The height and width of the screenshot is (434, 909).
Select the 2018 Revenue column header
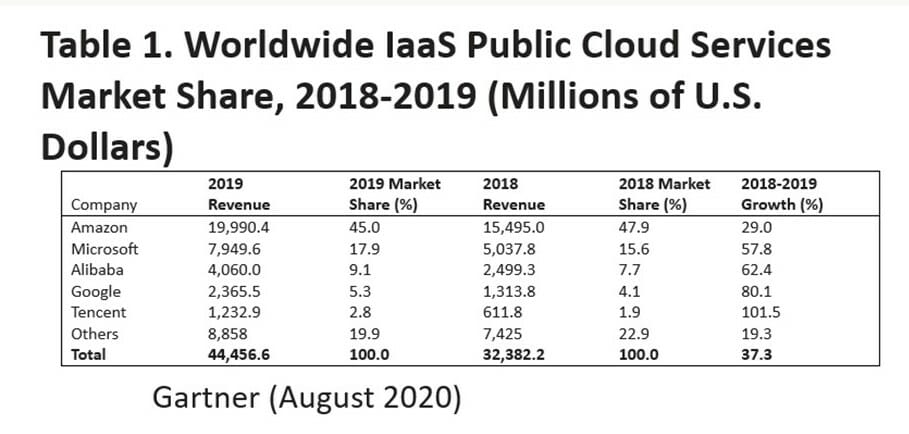[514, 195]
